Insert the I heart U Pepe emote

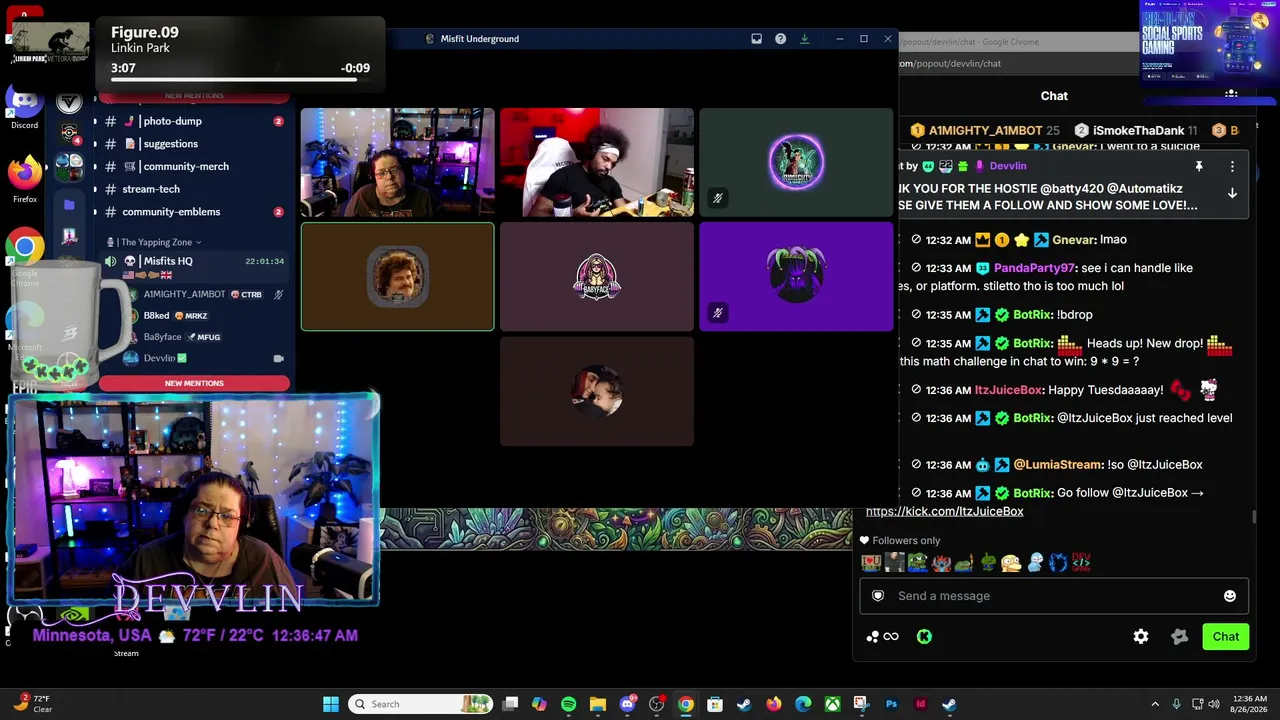pos(871,563)
